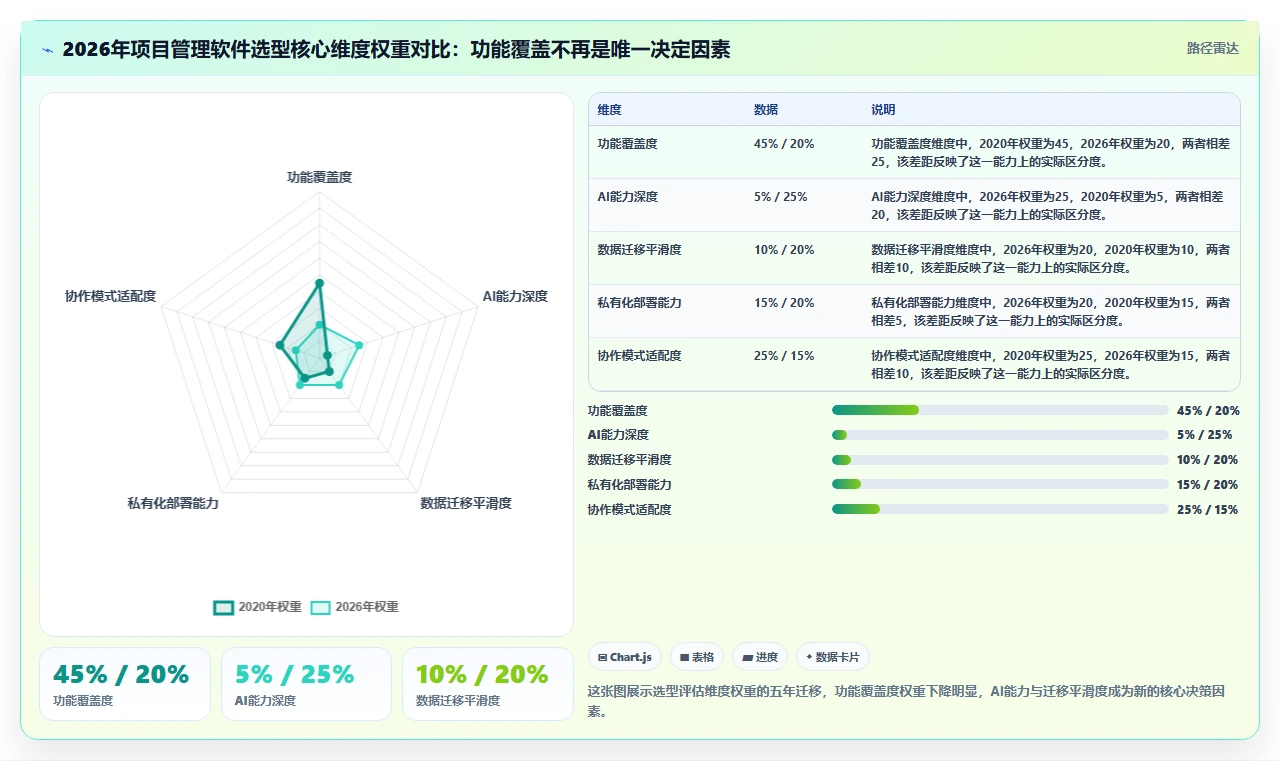1280x761 pixels.
Task: Select the AI能力深度 table row name
Action: pyautogui.click(x=628, y=197)
